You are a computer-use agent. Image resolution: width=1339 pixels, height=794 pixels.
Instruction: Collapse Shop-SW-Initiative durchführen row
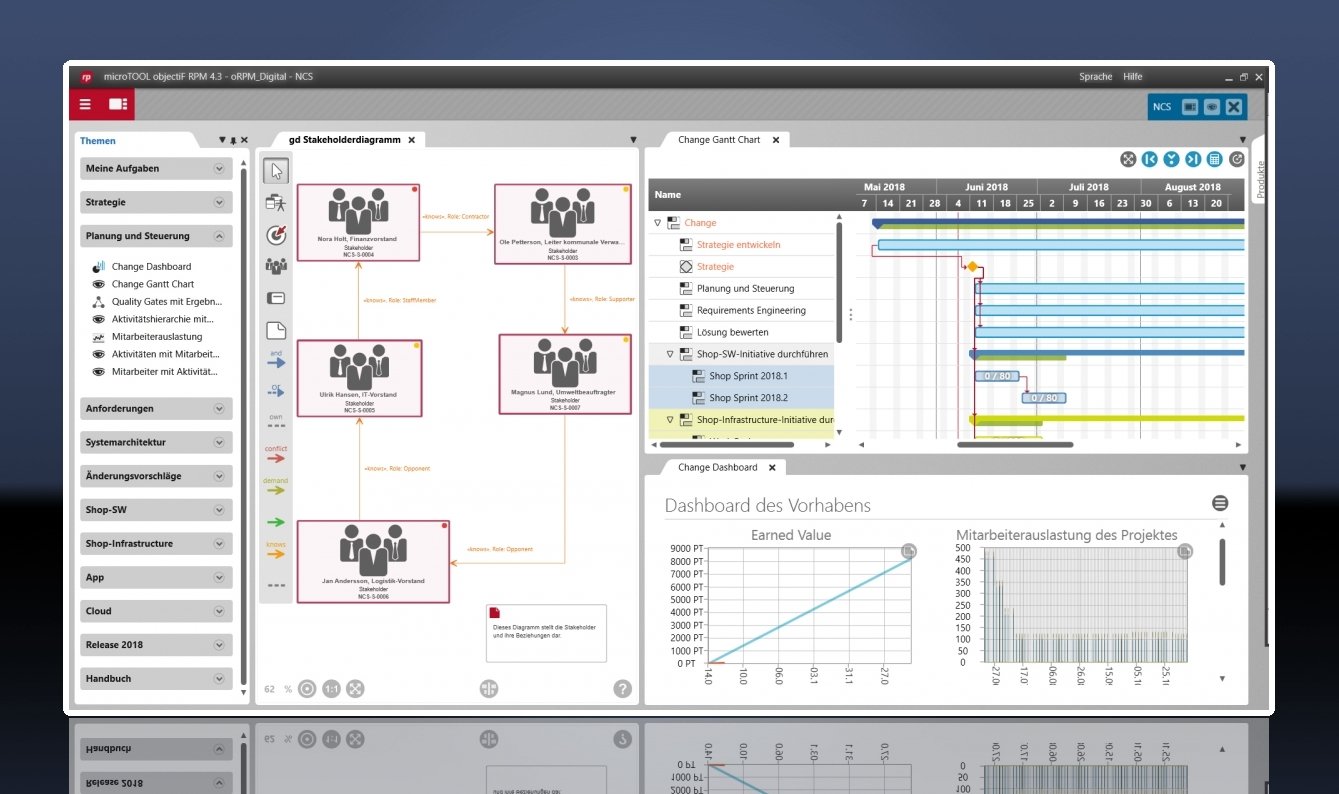click(670, 354)
